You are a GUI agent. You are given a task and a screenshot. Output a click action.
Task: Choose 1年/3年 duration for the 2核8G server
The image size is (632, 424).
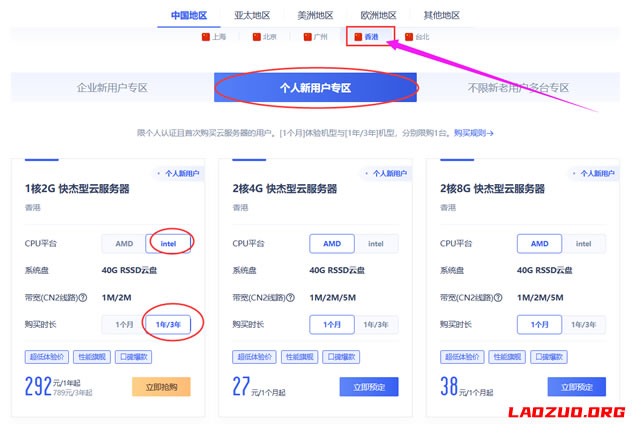pyautogui.click(x=584, y=324)
